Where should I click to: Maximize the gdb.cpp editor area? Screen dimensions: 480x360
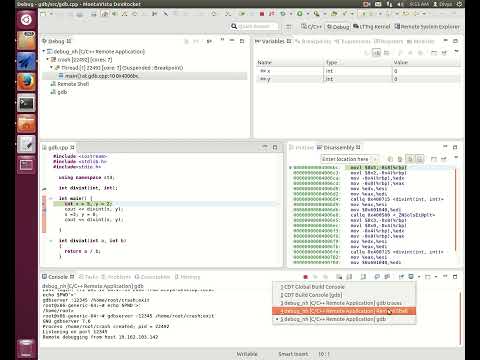[275, 147]
